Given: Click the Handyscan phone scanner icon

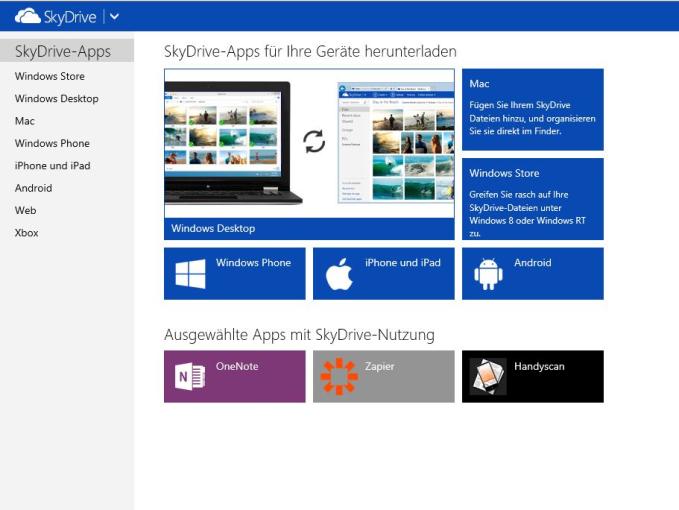Looking at the screenshot, I should click(488, 376).
